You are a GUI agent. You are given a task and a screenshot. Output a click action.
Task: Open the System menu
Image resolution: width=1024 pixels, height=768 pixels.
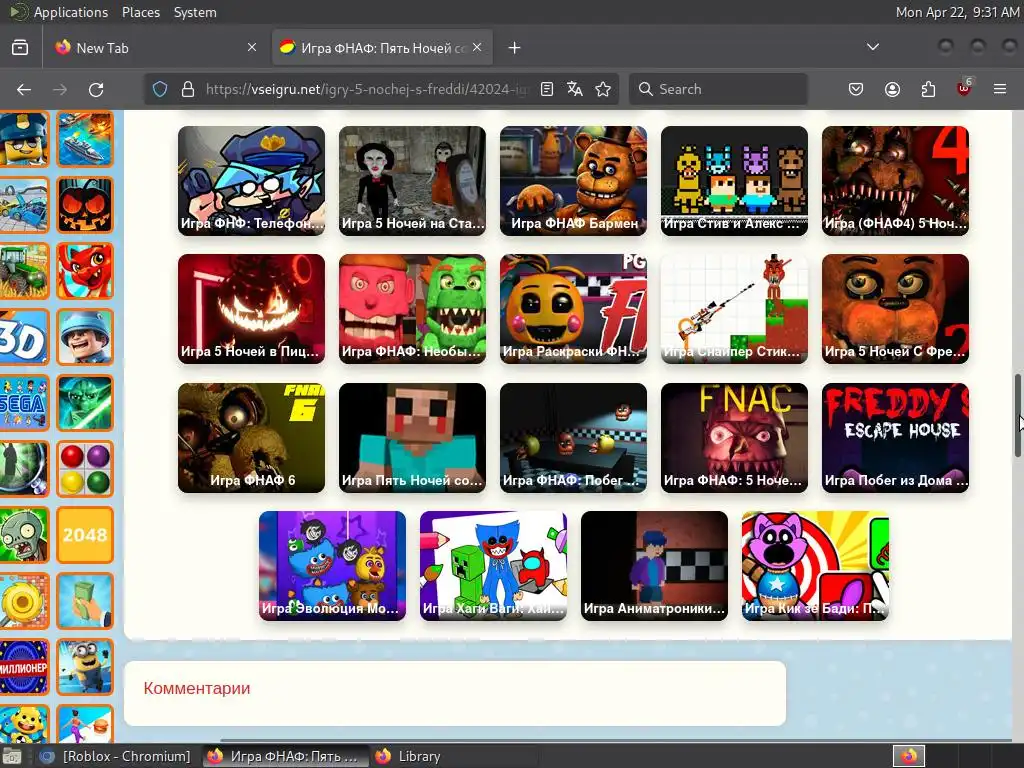[x=195, y=12]
